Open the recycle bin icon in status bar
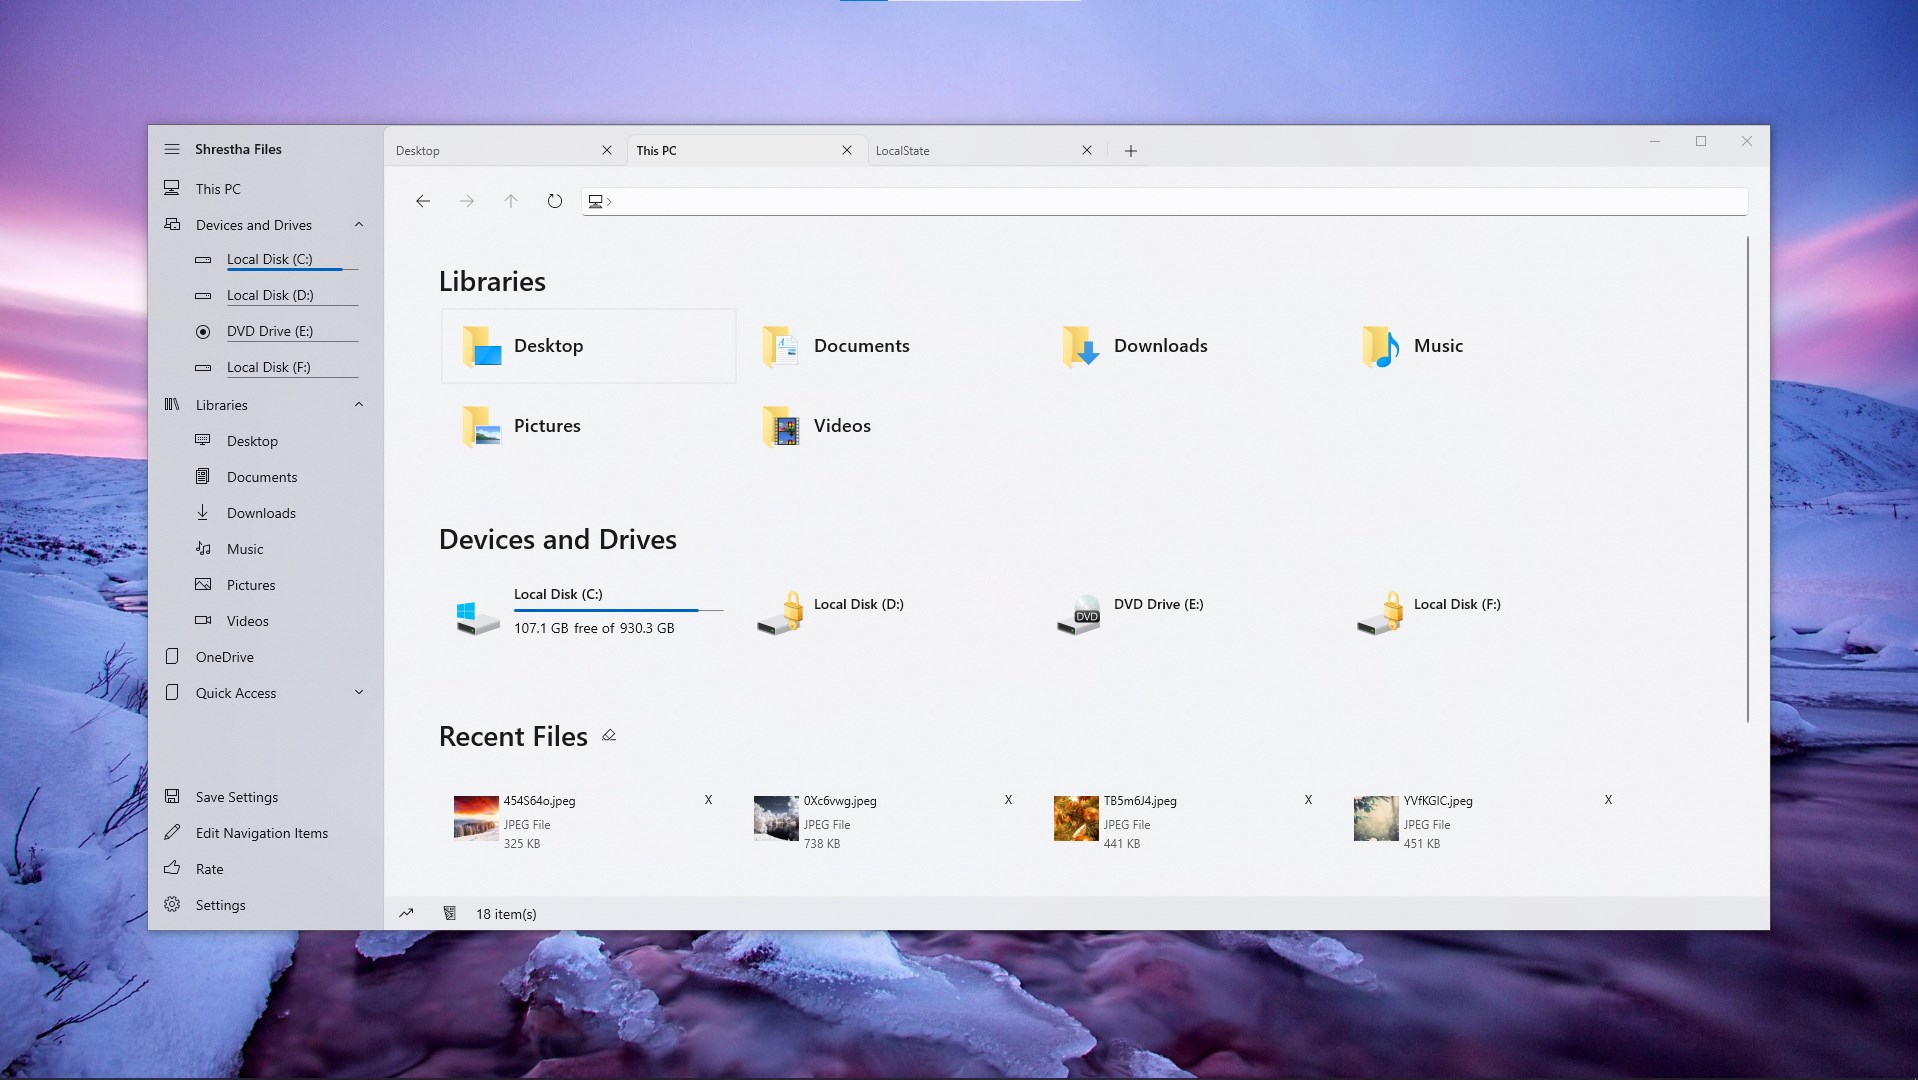1918x1080 pixels. (450, 913)
